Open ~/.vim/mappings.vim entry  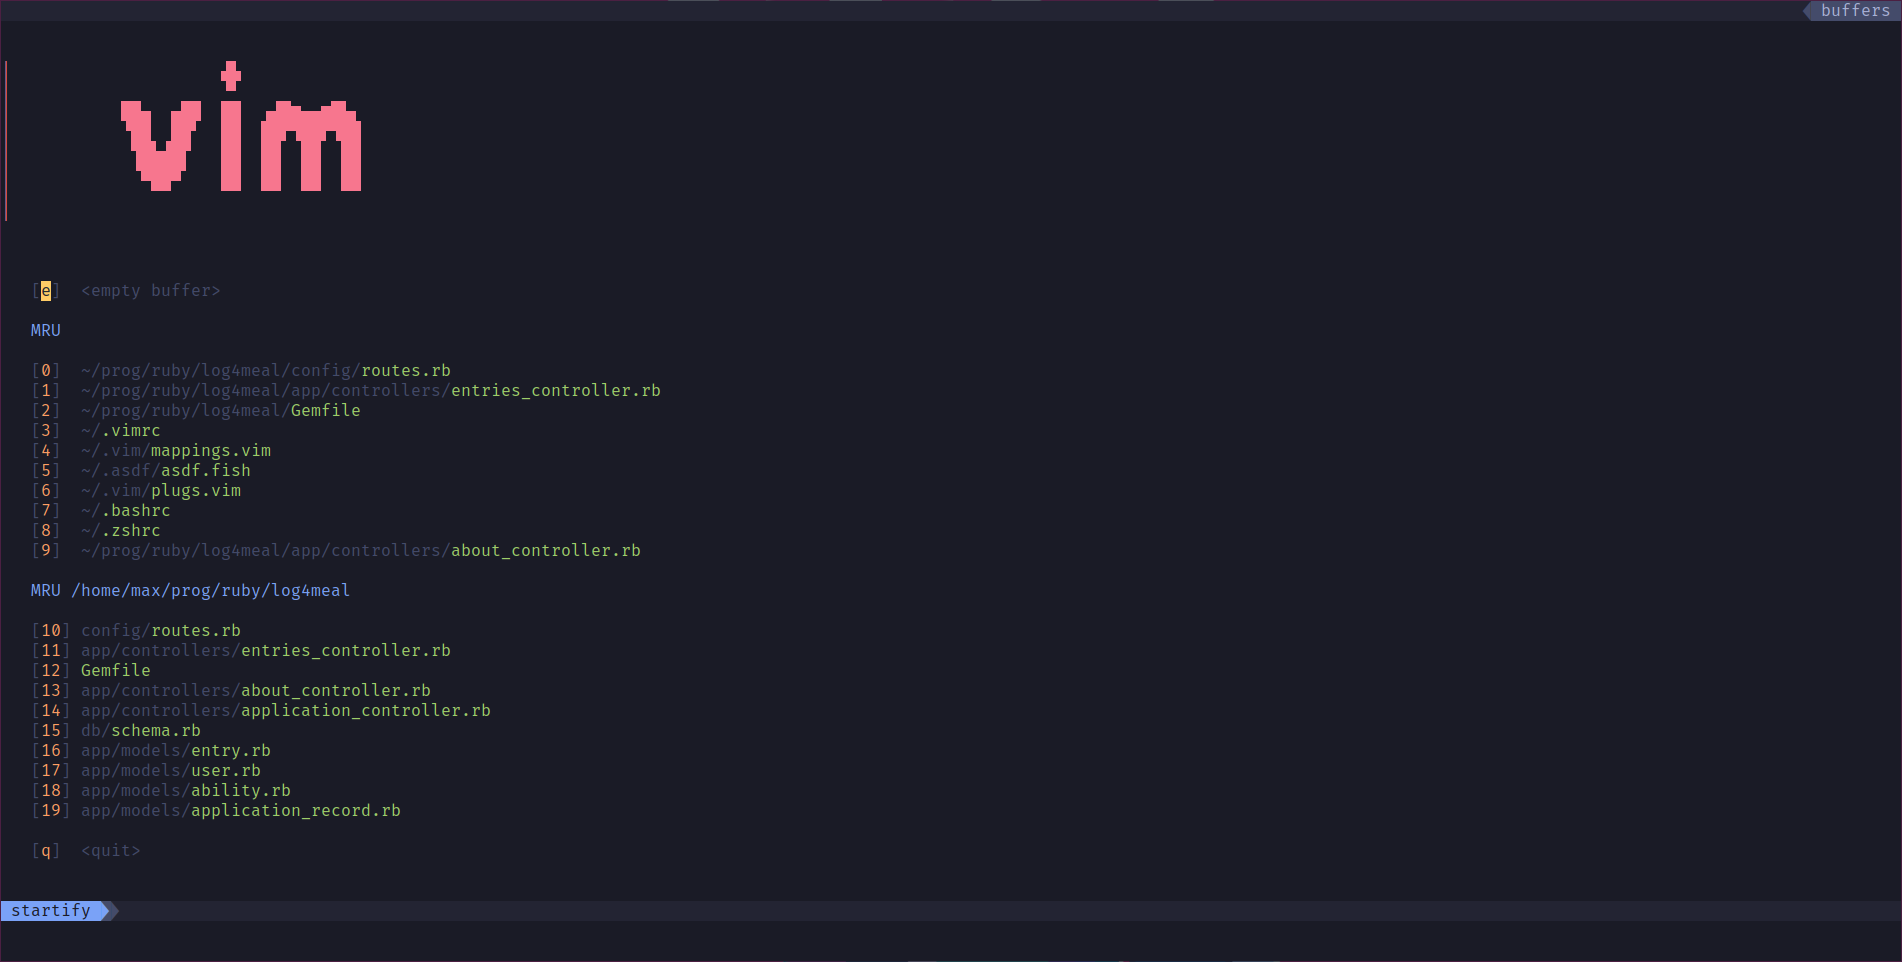pos(176,451)
